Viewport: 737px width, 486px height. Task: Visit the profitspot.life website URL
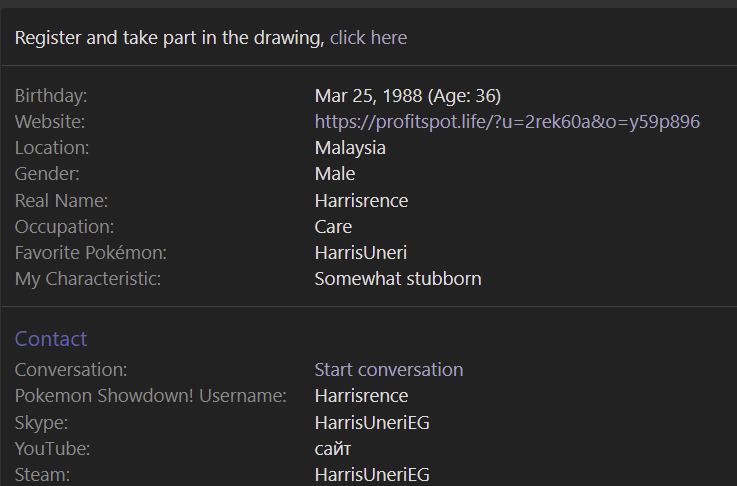click(x=507, y=122)
